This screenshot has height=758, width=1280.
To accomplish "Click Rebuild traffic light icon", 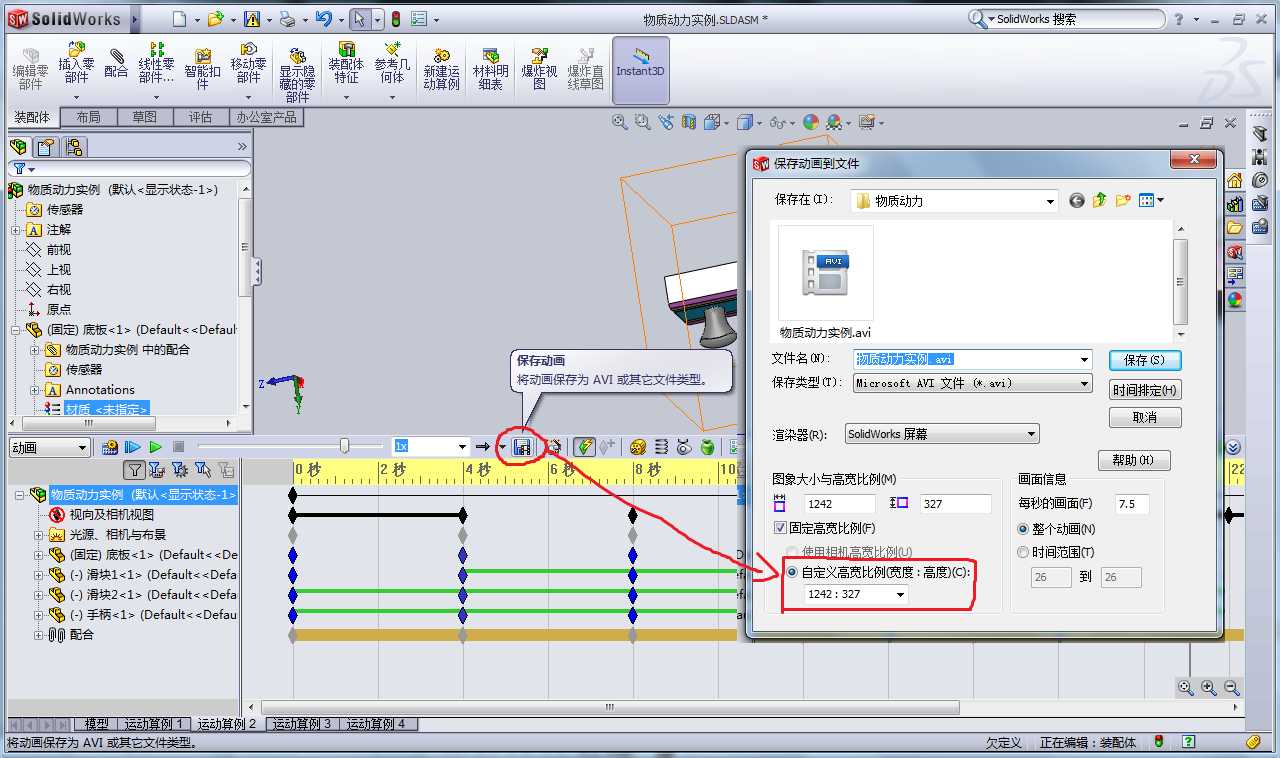I will click(x=395, y=19).
